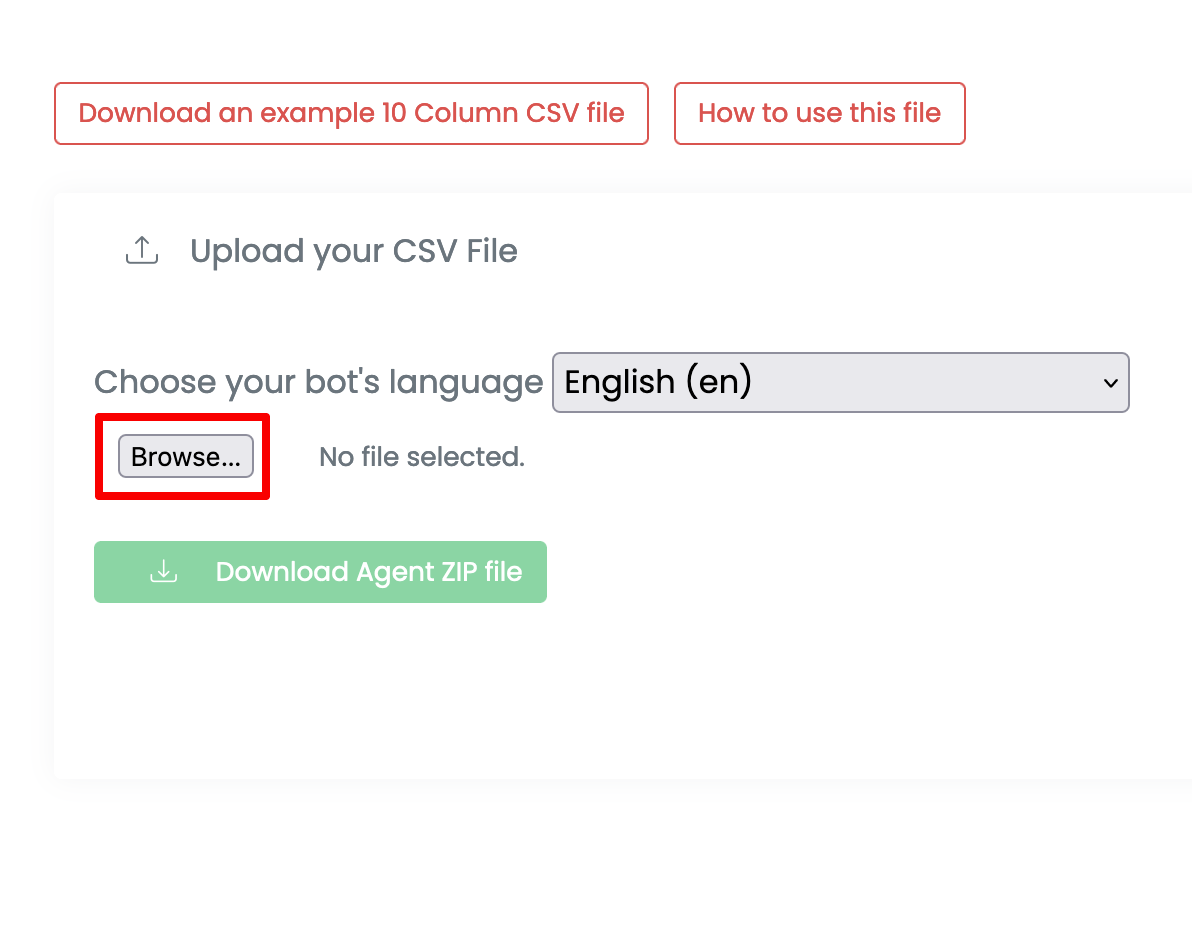The height and width of the screenshot is (938, 1192).
Task: Select English (en) in the language field
Action: [840, 383]
